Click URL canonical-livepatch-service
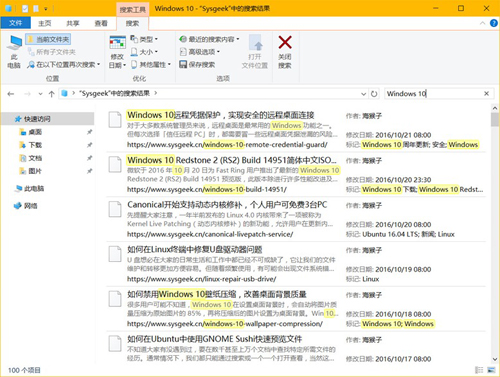The image size is (500, 377). [210, 234]
